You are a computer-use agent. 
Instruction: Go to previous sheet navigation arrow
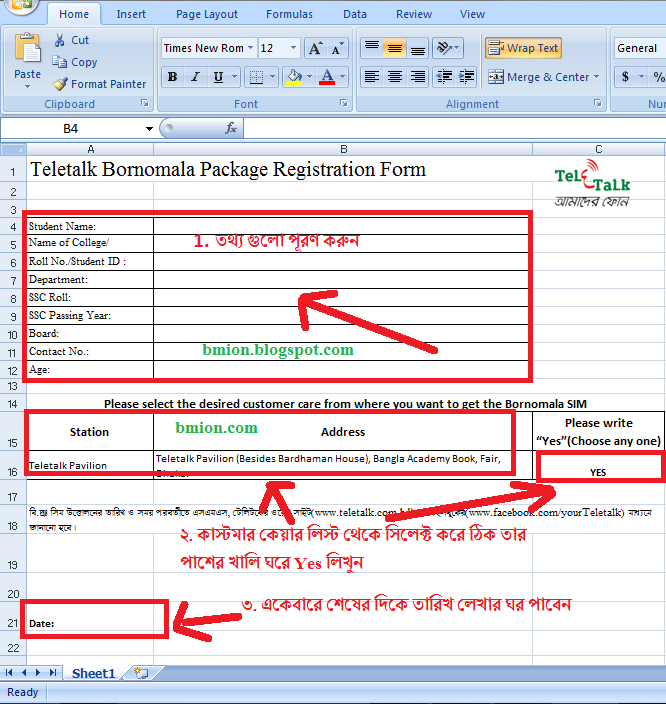click(24, 673)
